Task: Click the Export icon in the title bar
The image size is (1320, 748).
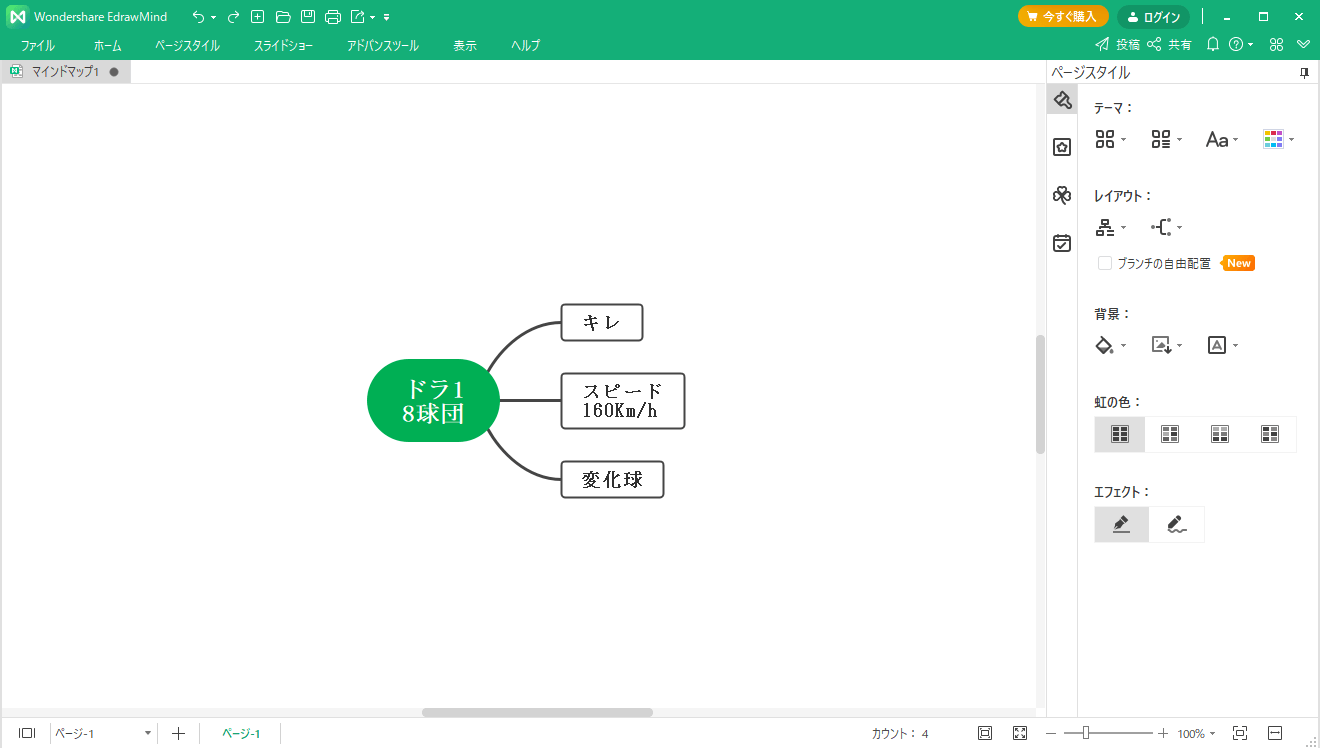Action: (x=358, y=17)
